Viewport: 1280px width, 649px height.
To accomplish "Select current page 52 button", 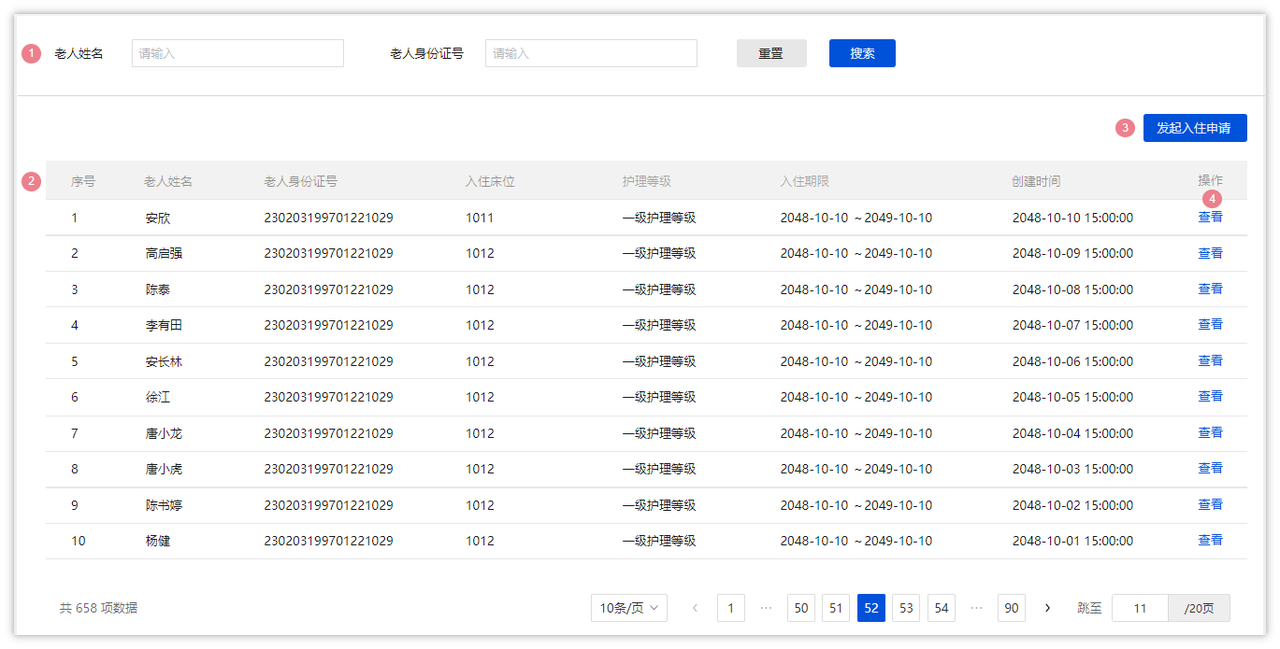I will 871,608.
